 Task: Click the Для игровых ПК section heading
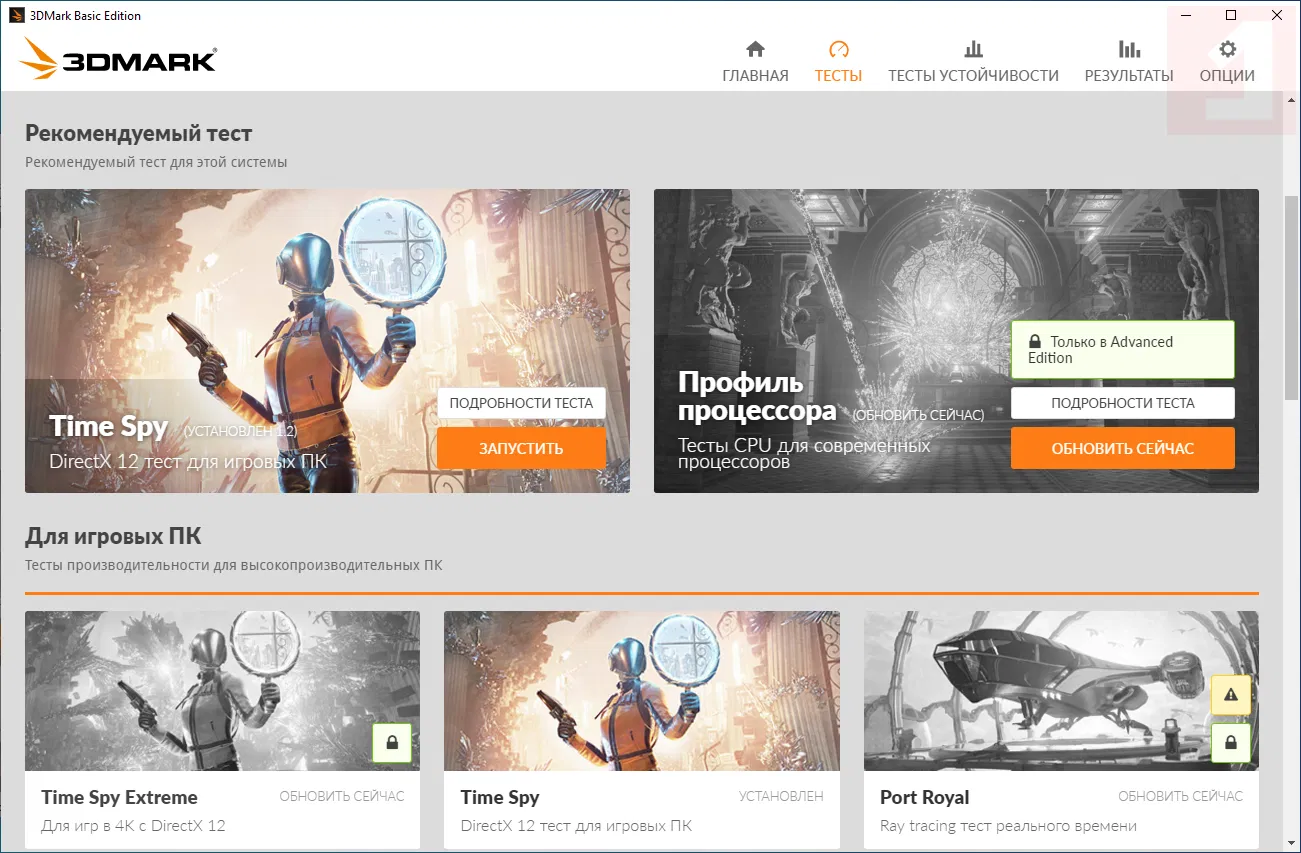point(114,536)
